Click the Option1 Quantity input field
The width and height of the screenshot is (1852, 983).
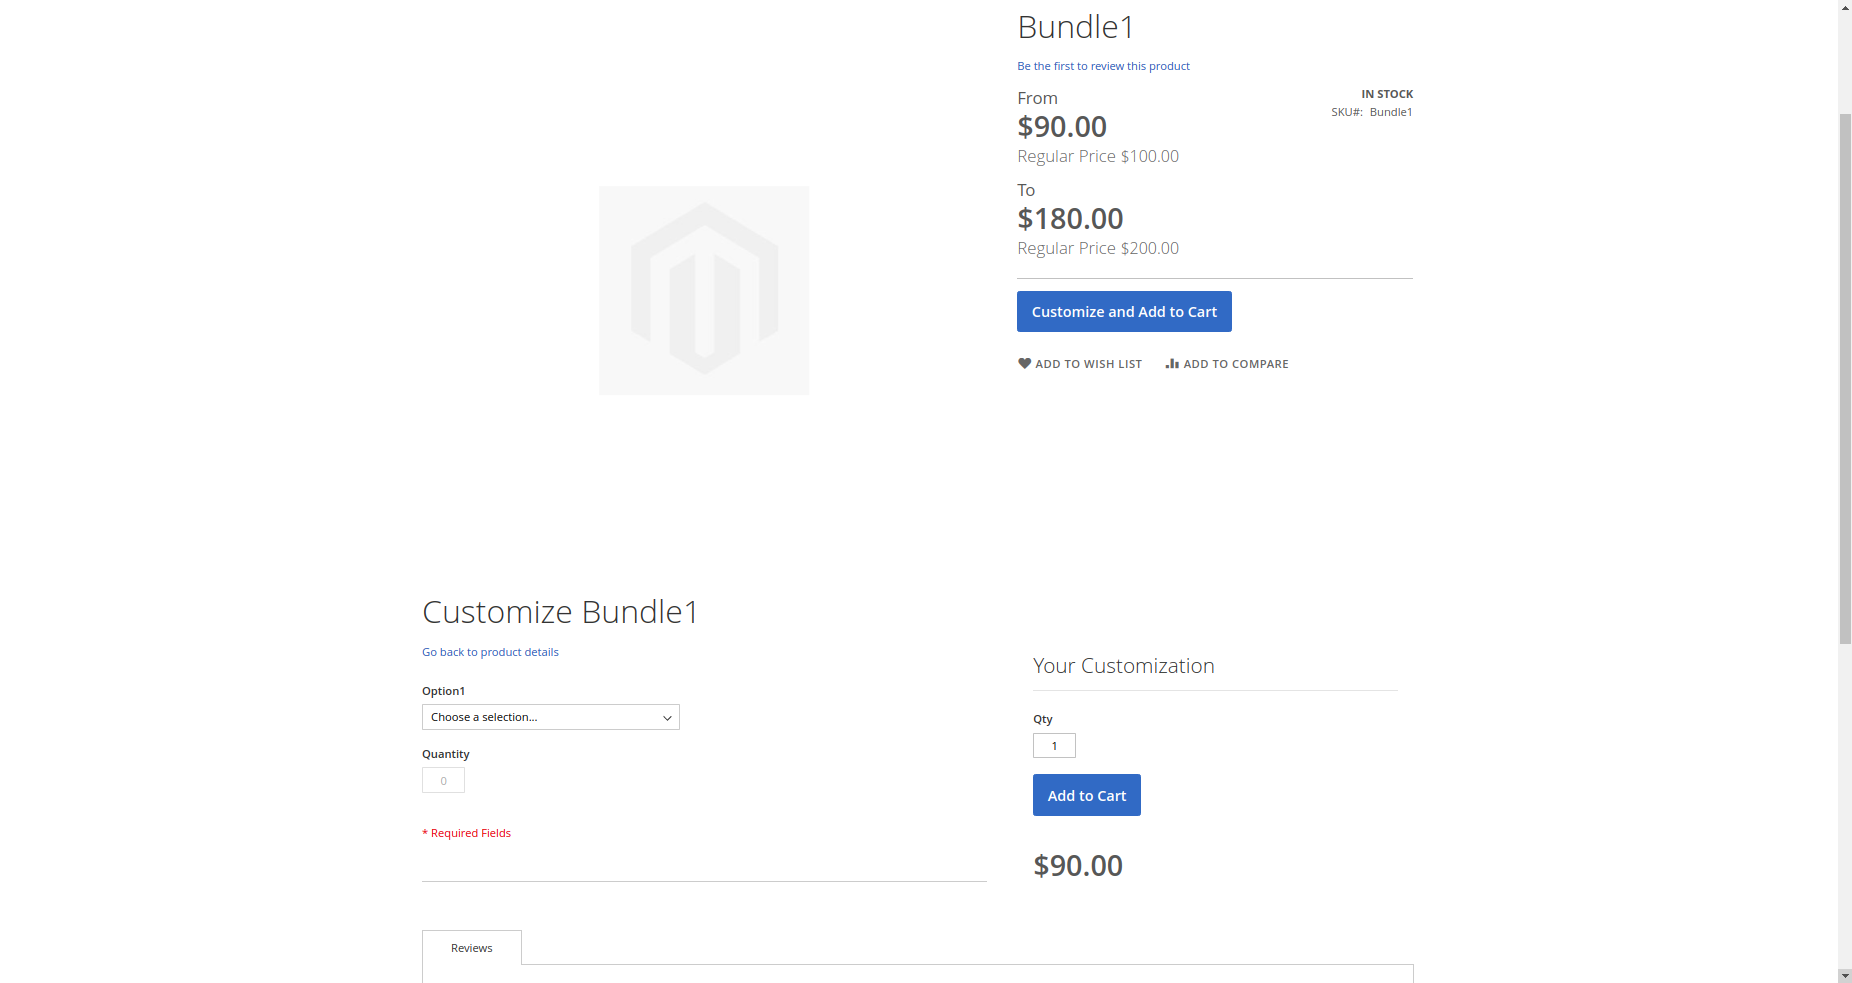point(443,781)
